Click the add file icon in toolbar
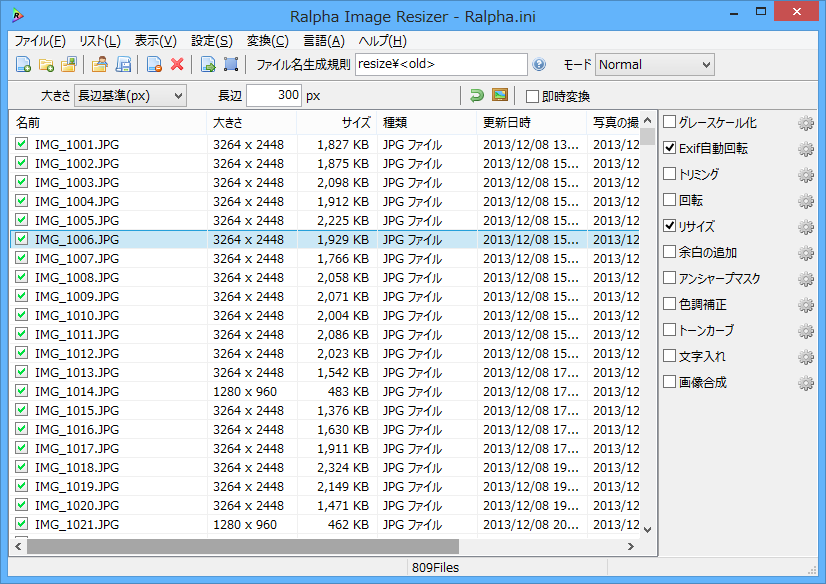Screen dimensions: 826x584 pyautogui.click(x=23, y=64)
